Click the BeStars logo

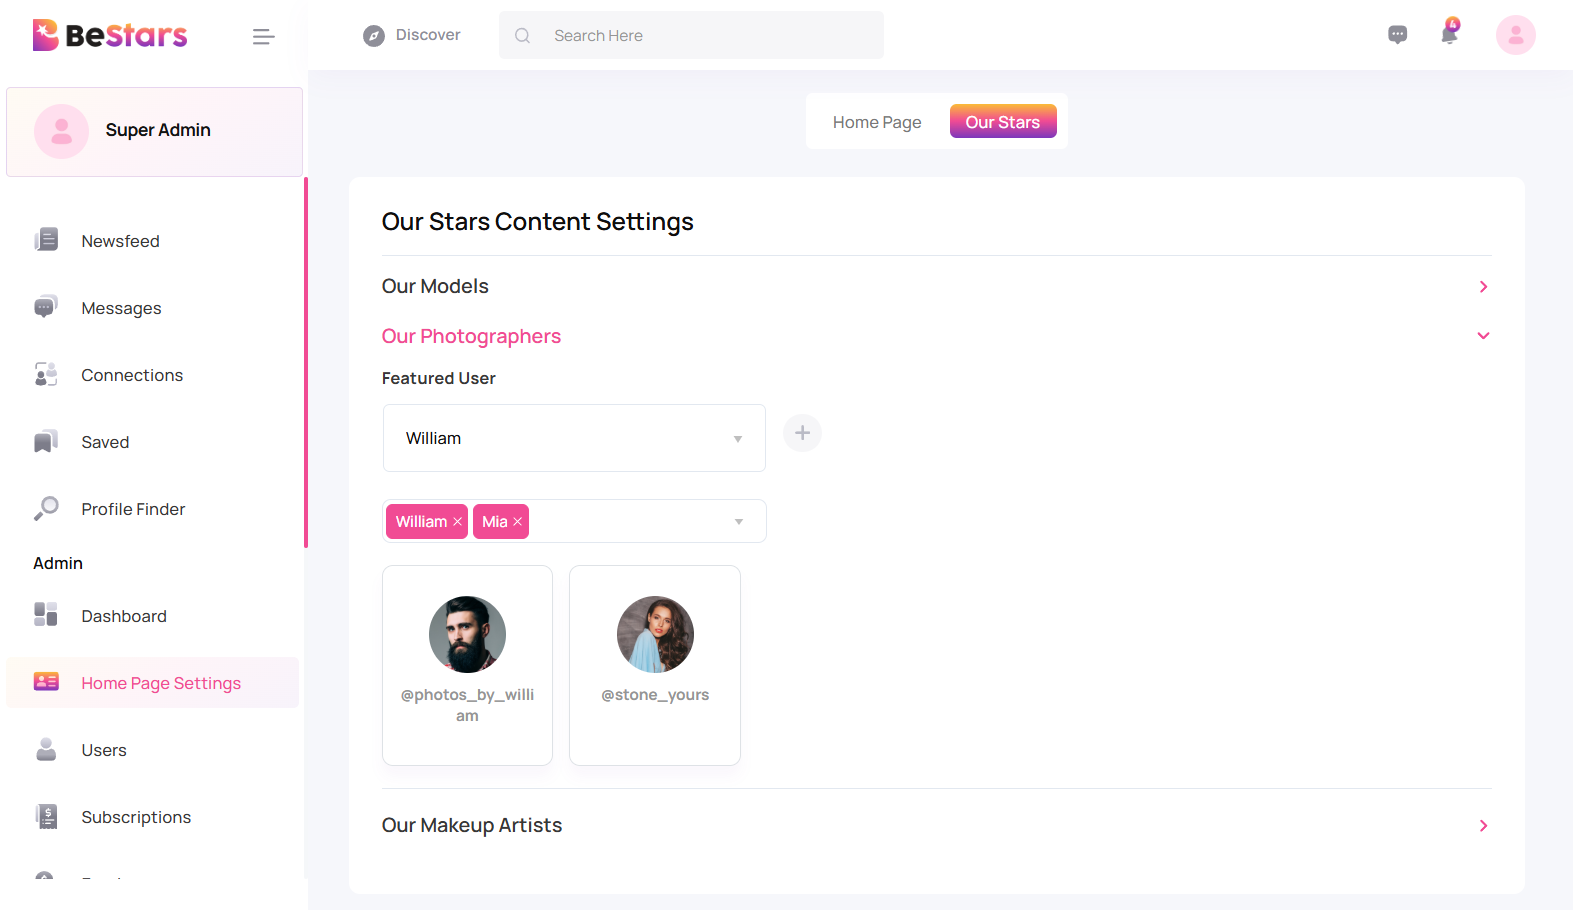(109, 35)
